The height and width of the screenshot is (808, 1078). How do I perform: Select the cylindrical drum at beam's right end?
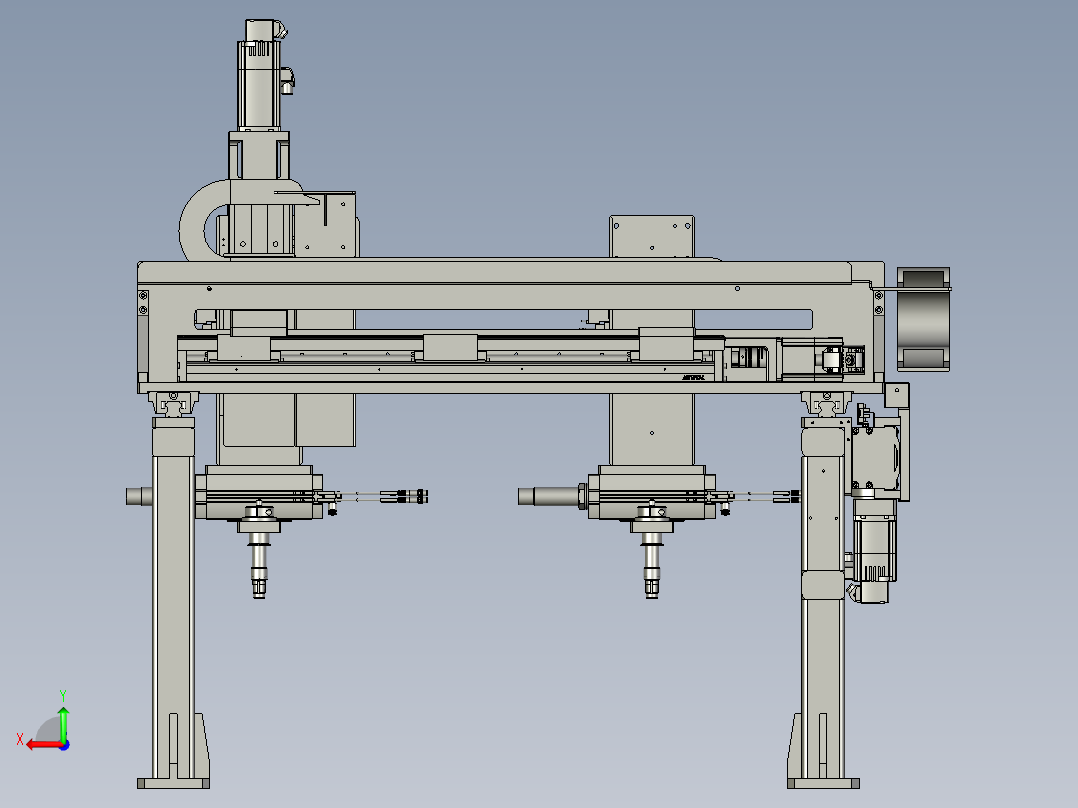tap(923, 320)
